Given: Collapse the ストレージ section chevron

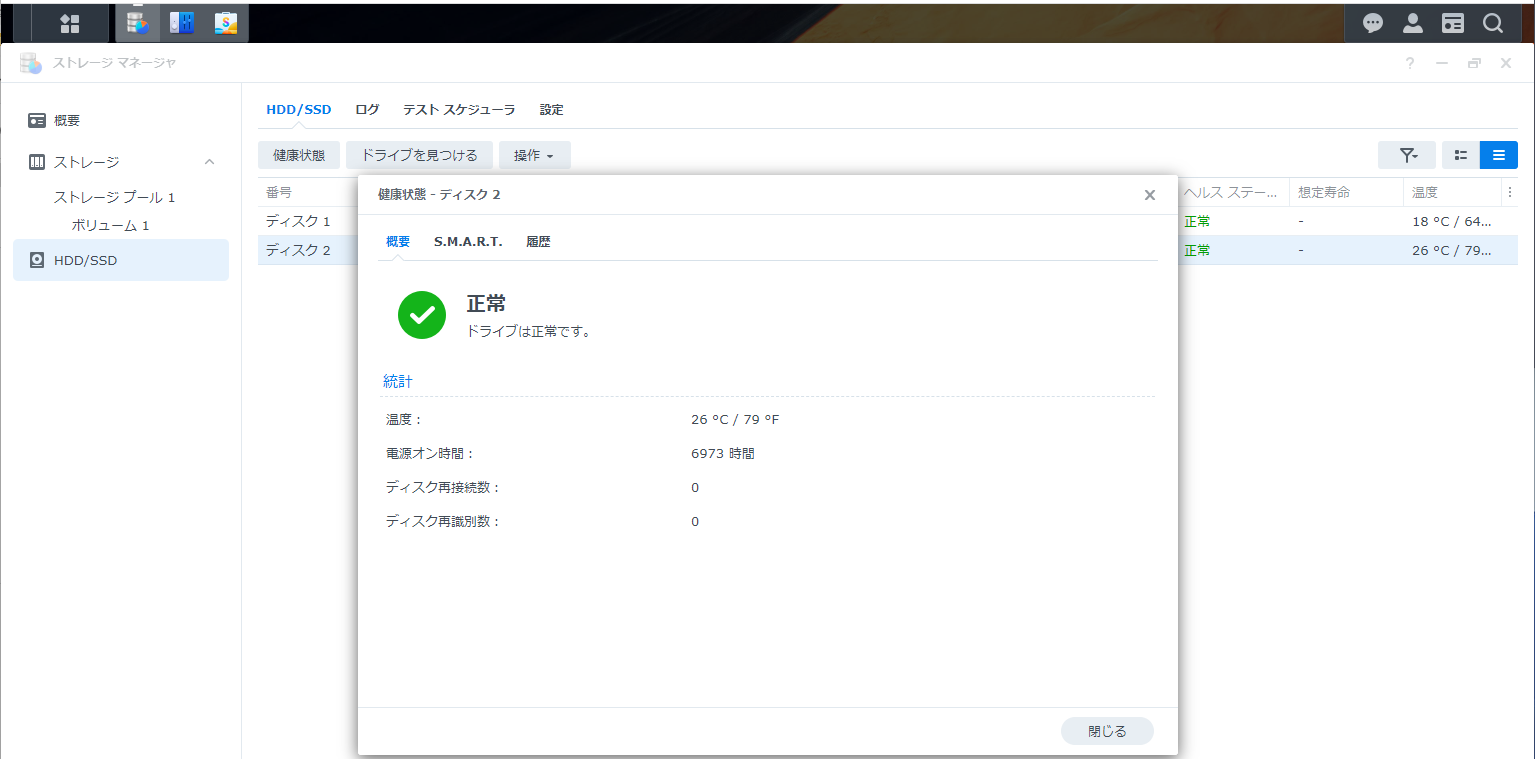Looking at the screenshot, I should 209,162.
